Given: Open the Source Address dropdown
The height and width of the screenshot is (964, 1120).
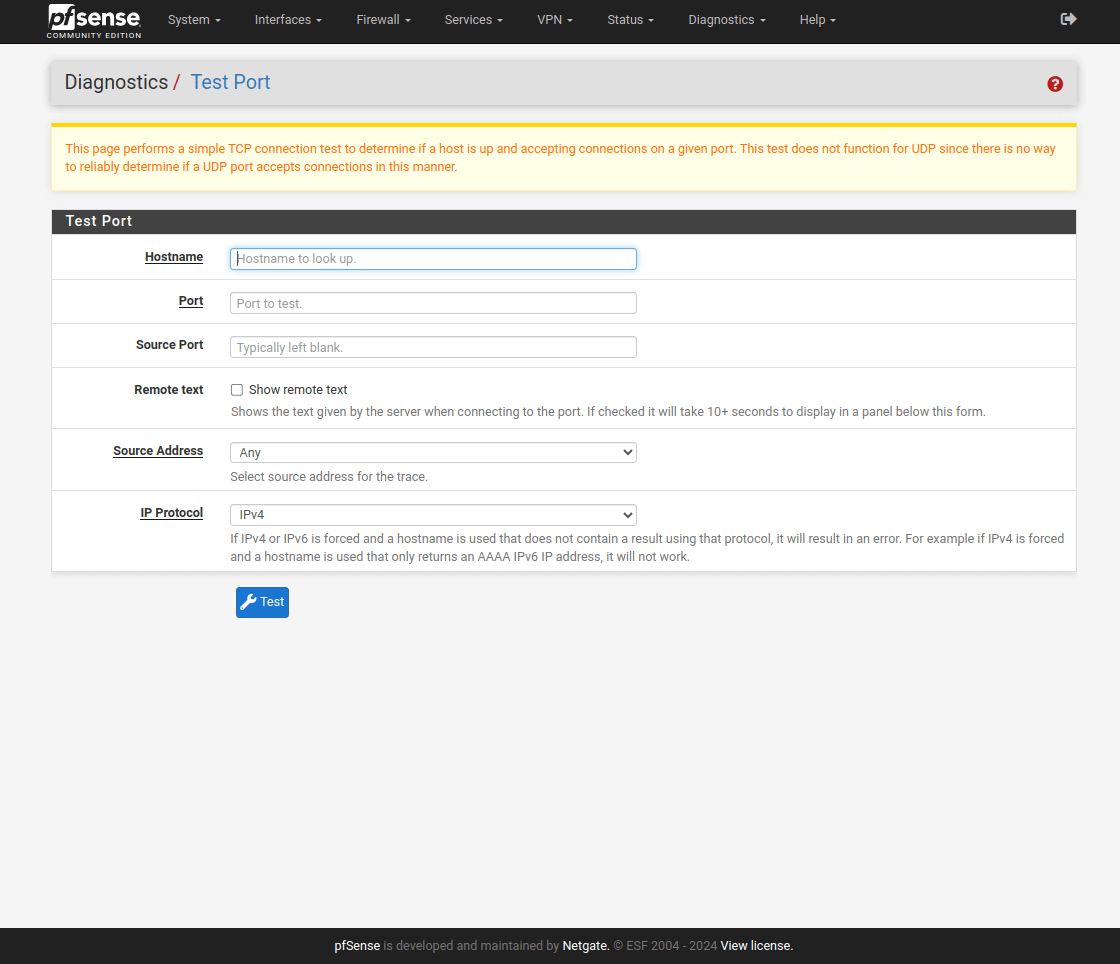Looking at the screenshot, I should (x=433, y=453).
